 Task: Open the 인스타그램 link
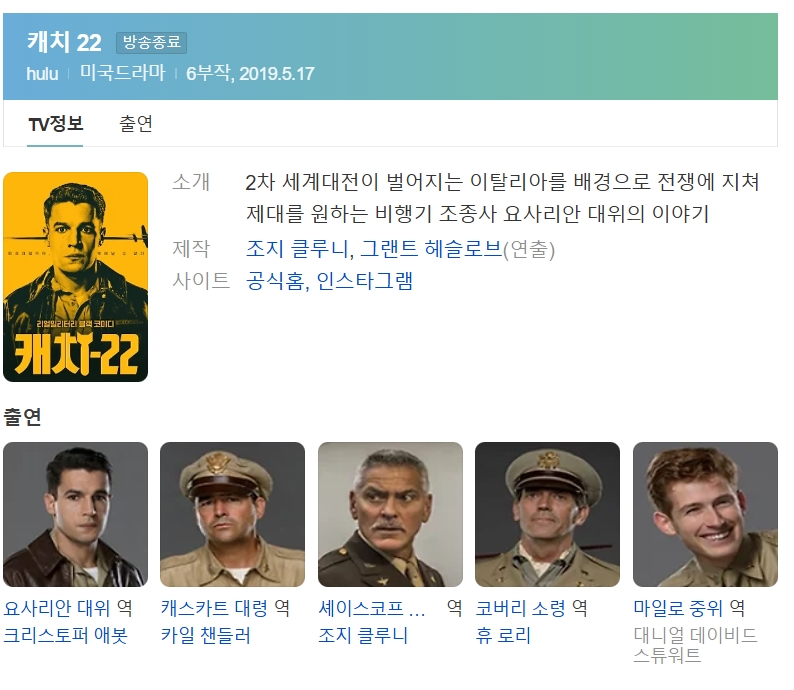point(365,281)
